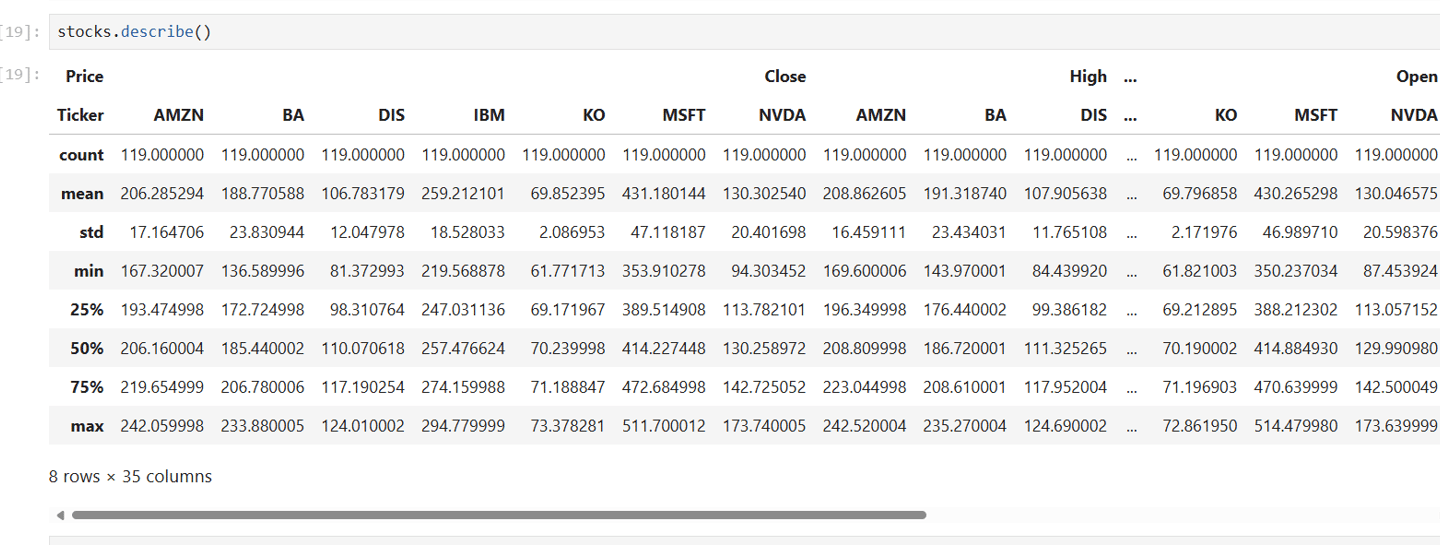Select the min value 87.453924
This screenshot has width=1440, height=545.
1401,271
